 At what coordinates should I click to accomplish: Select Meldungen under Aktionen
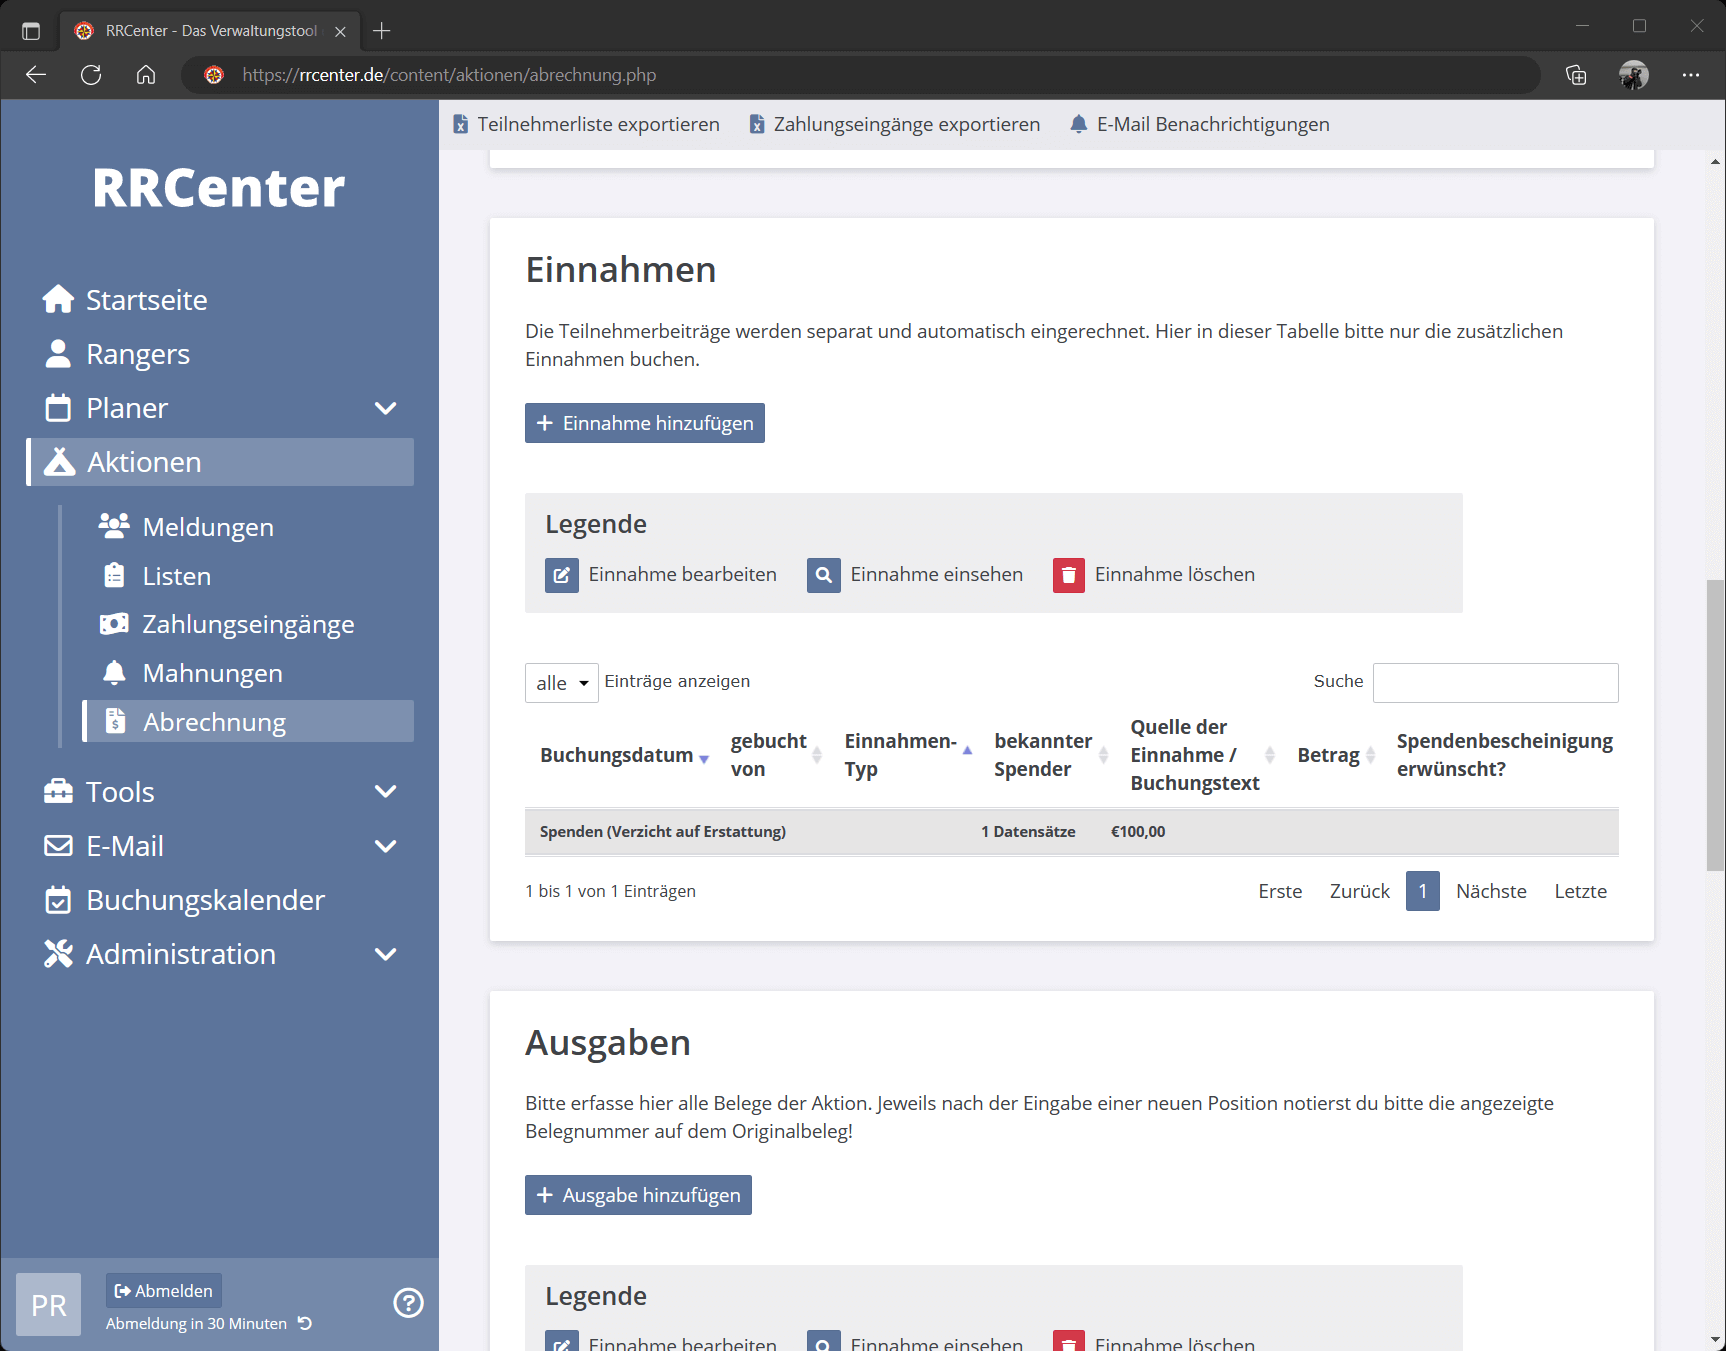208,526
